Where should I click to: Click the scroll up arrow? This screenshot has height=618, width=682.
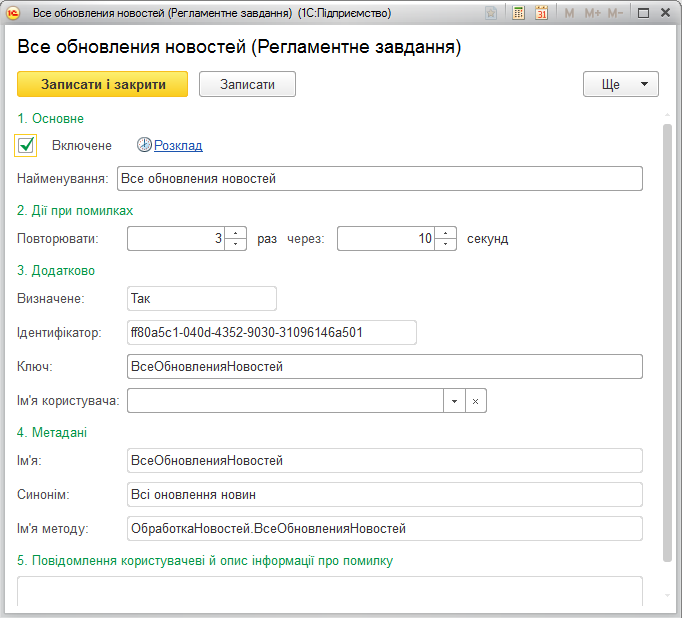click(x=668, y=115)
